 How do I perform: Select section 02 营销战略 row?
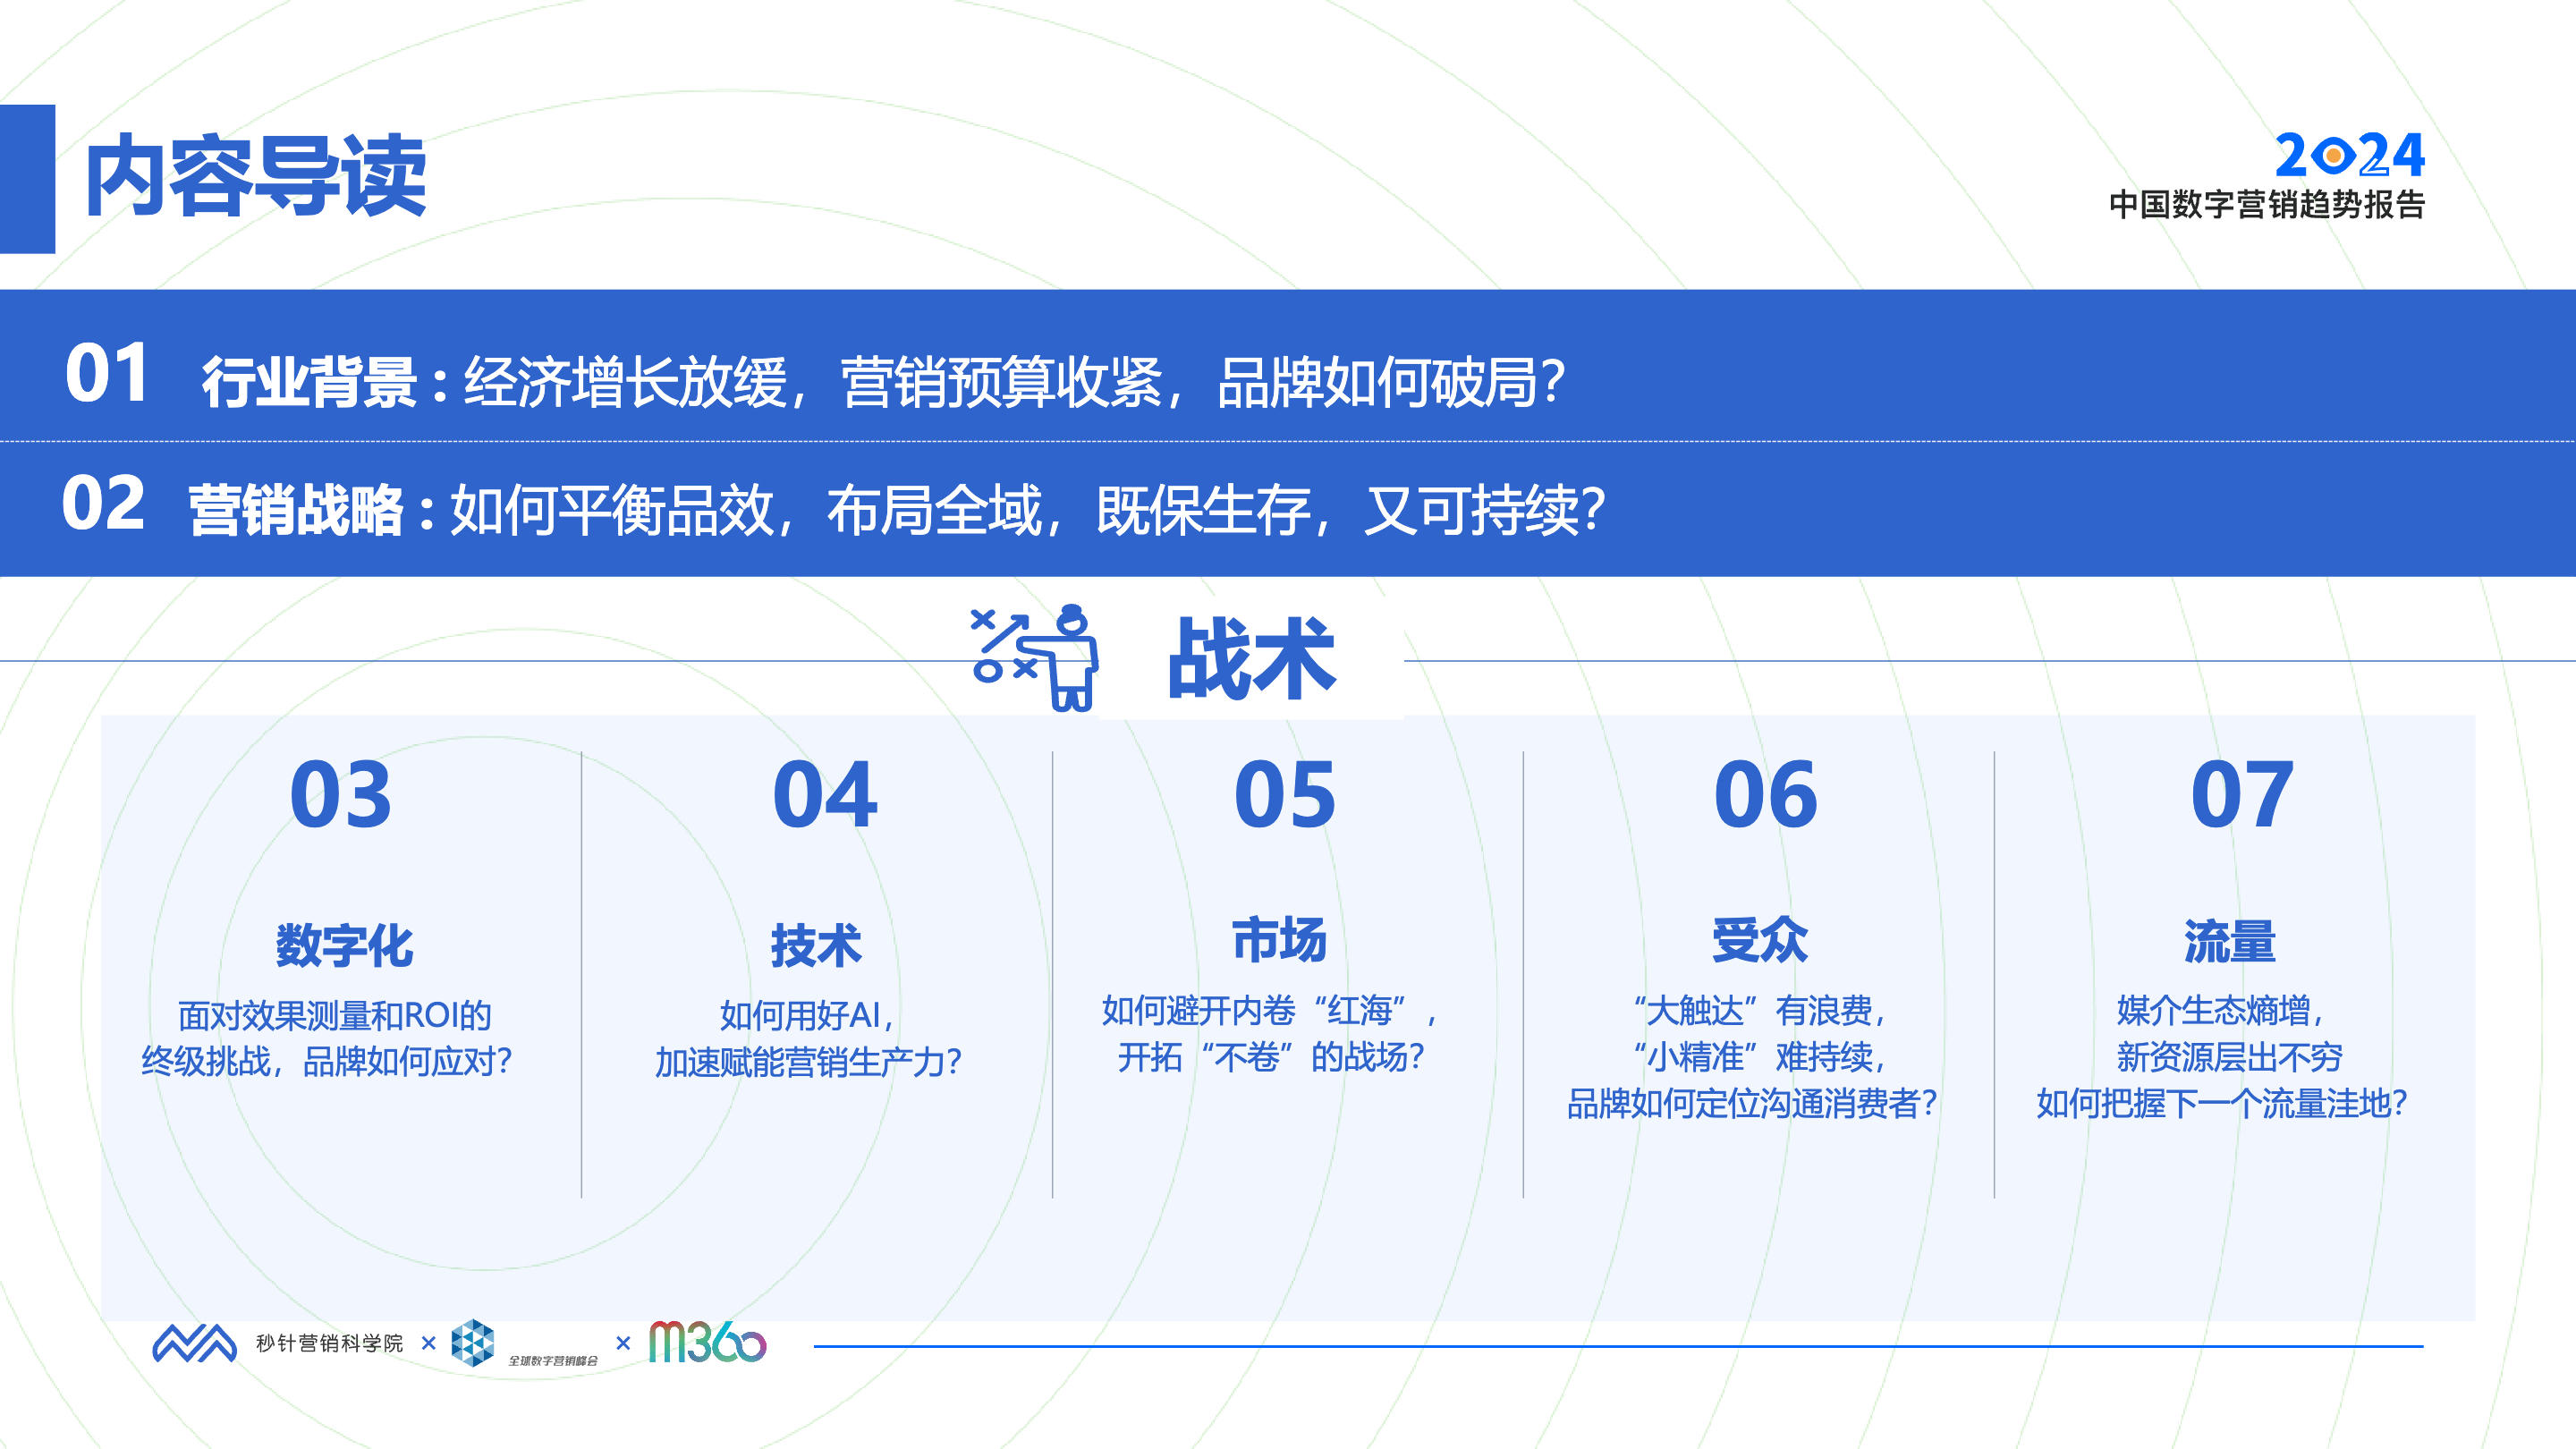pos(1288,509)
